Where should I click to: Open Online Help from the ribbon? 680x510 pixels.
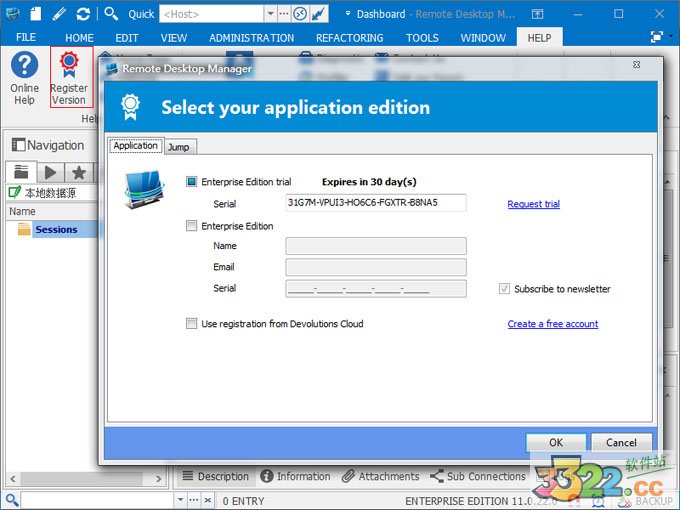coord(24,76)
